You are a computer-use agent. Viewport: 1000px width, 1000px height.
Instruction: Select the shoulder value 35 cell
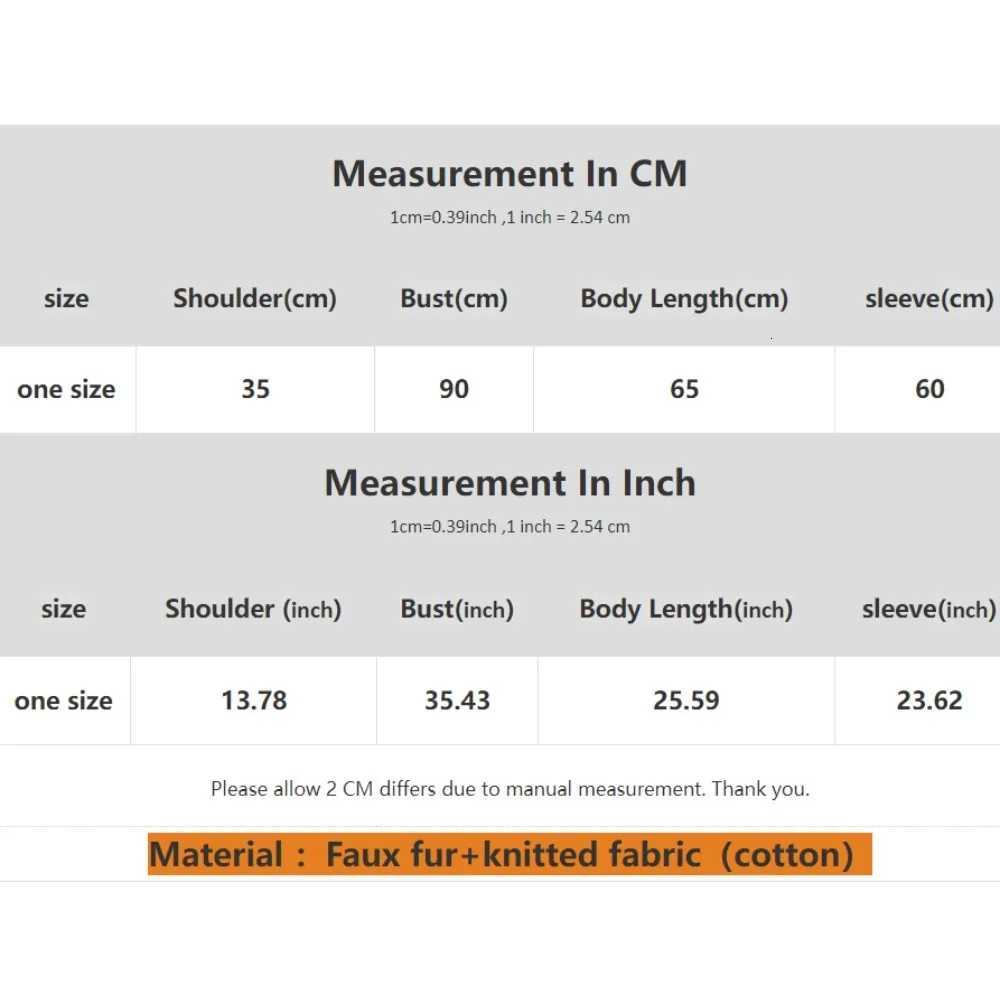tap(255, 389)
